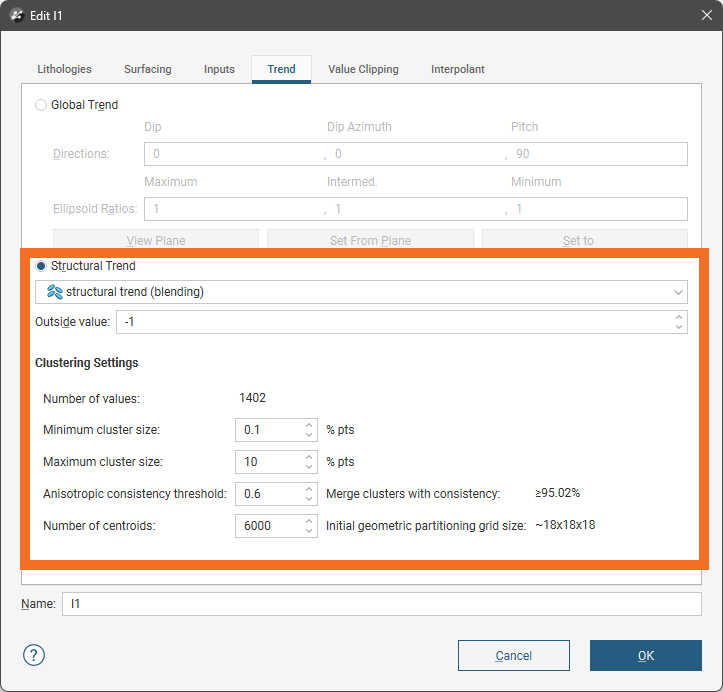
Task: Open the structural trend dropdown list
Action: [x=679, y=292]
